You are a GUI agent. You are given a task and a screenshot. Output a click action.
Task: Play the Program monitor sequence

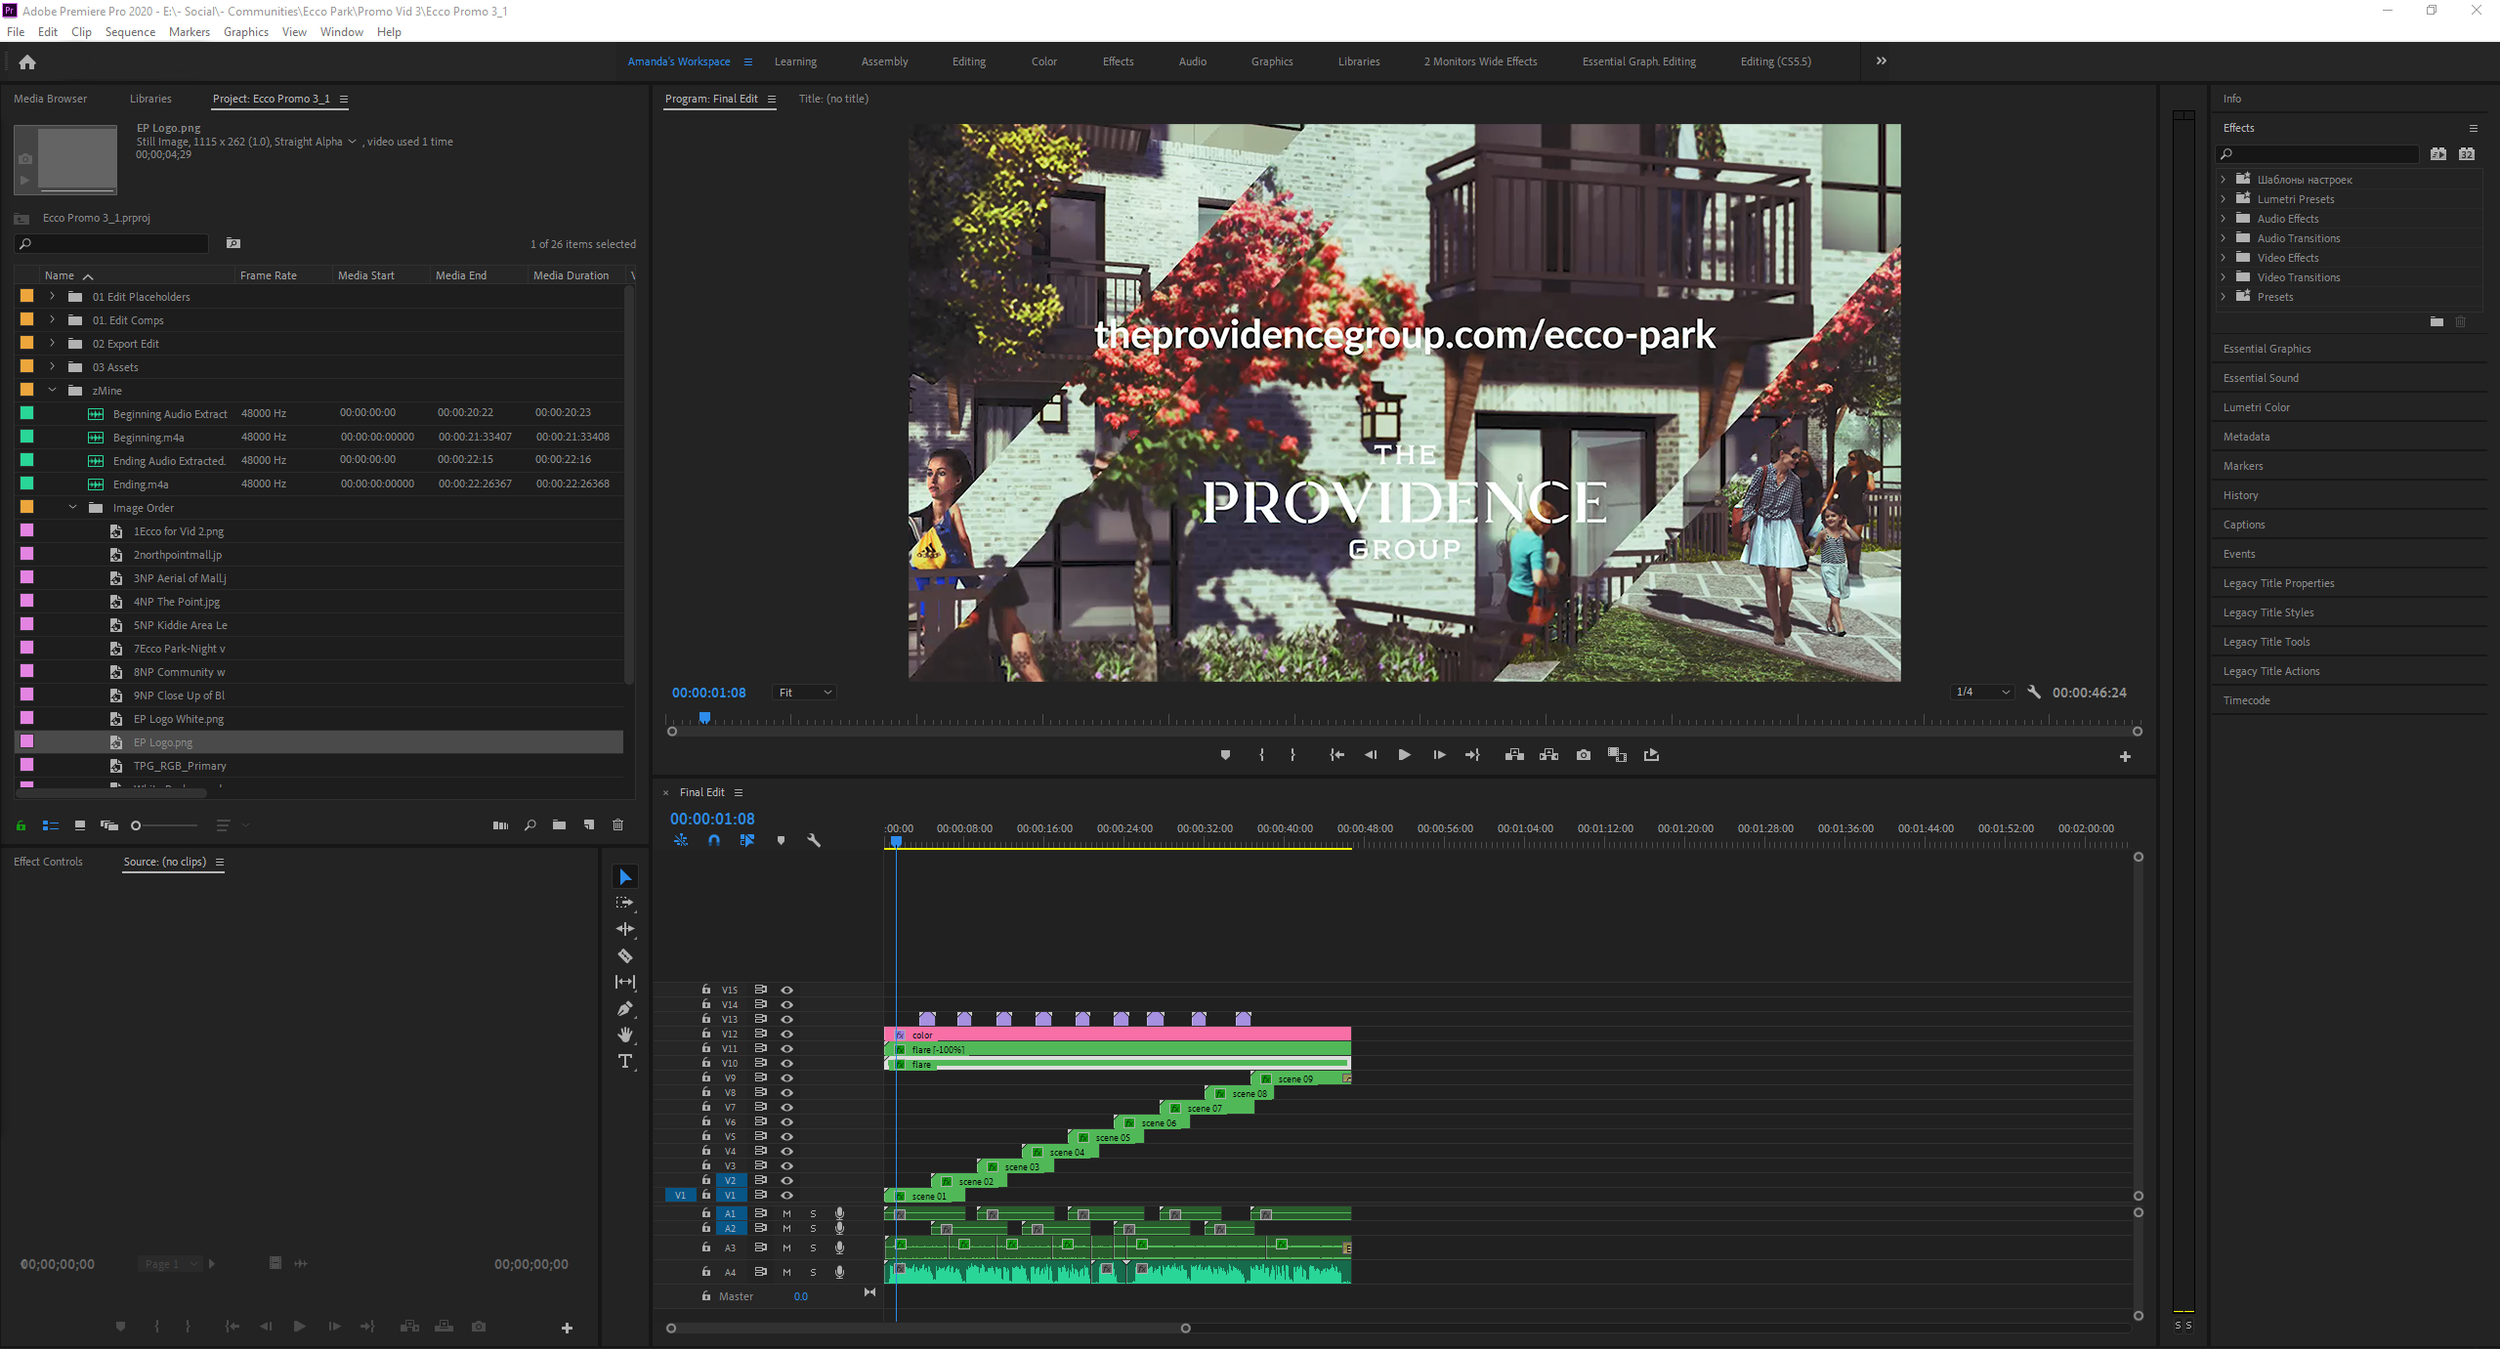click(x=1404, y=755)
